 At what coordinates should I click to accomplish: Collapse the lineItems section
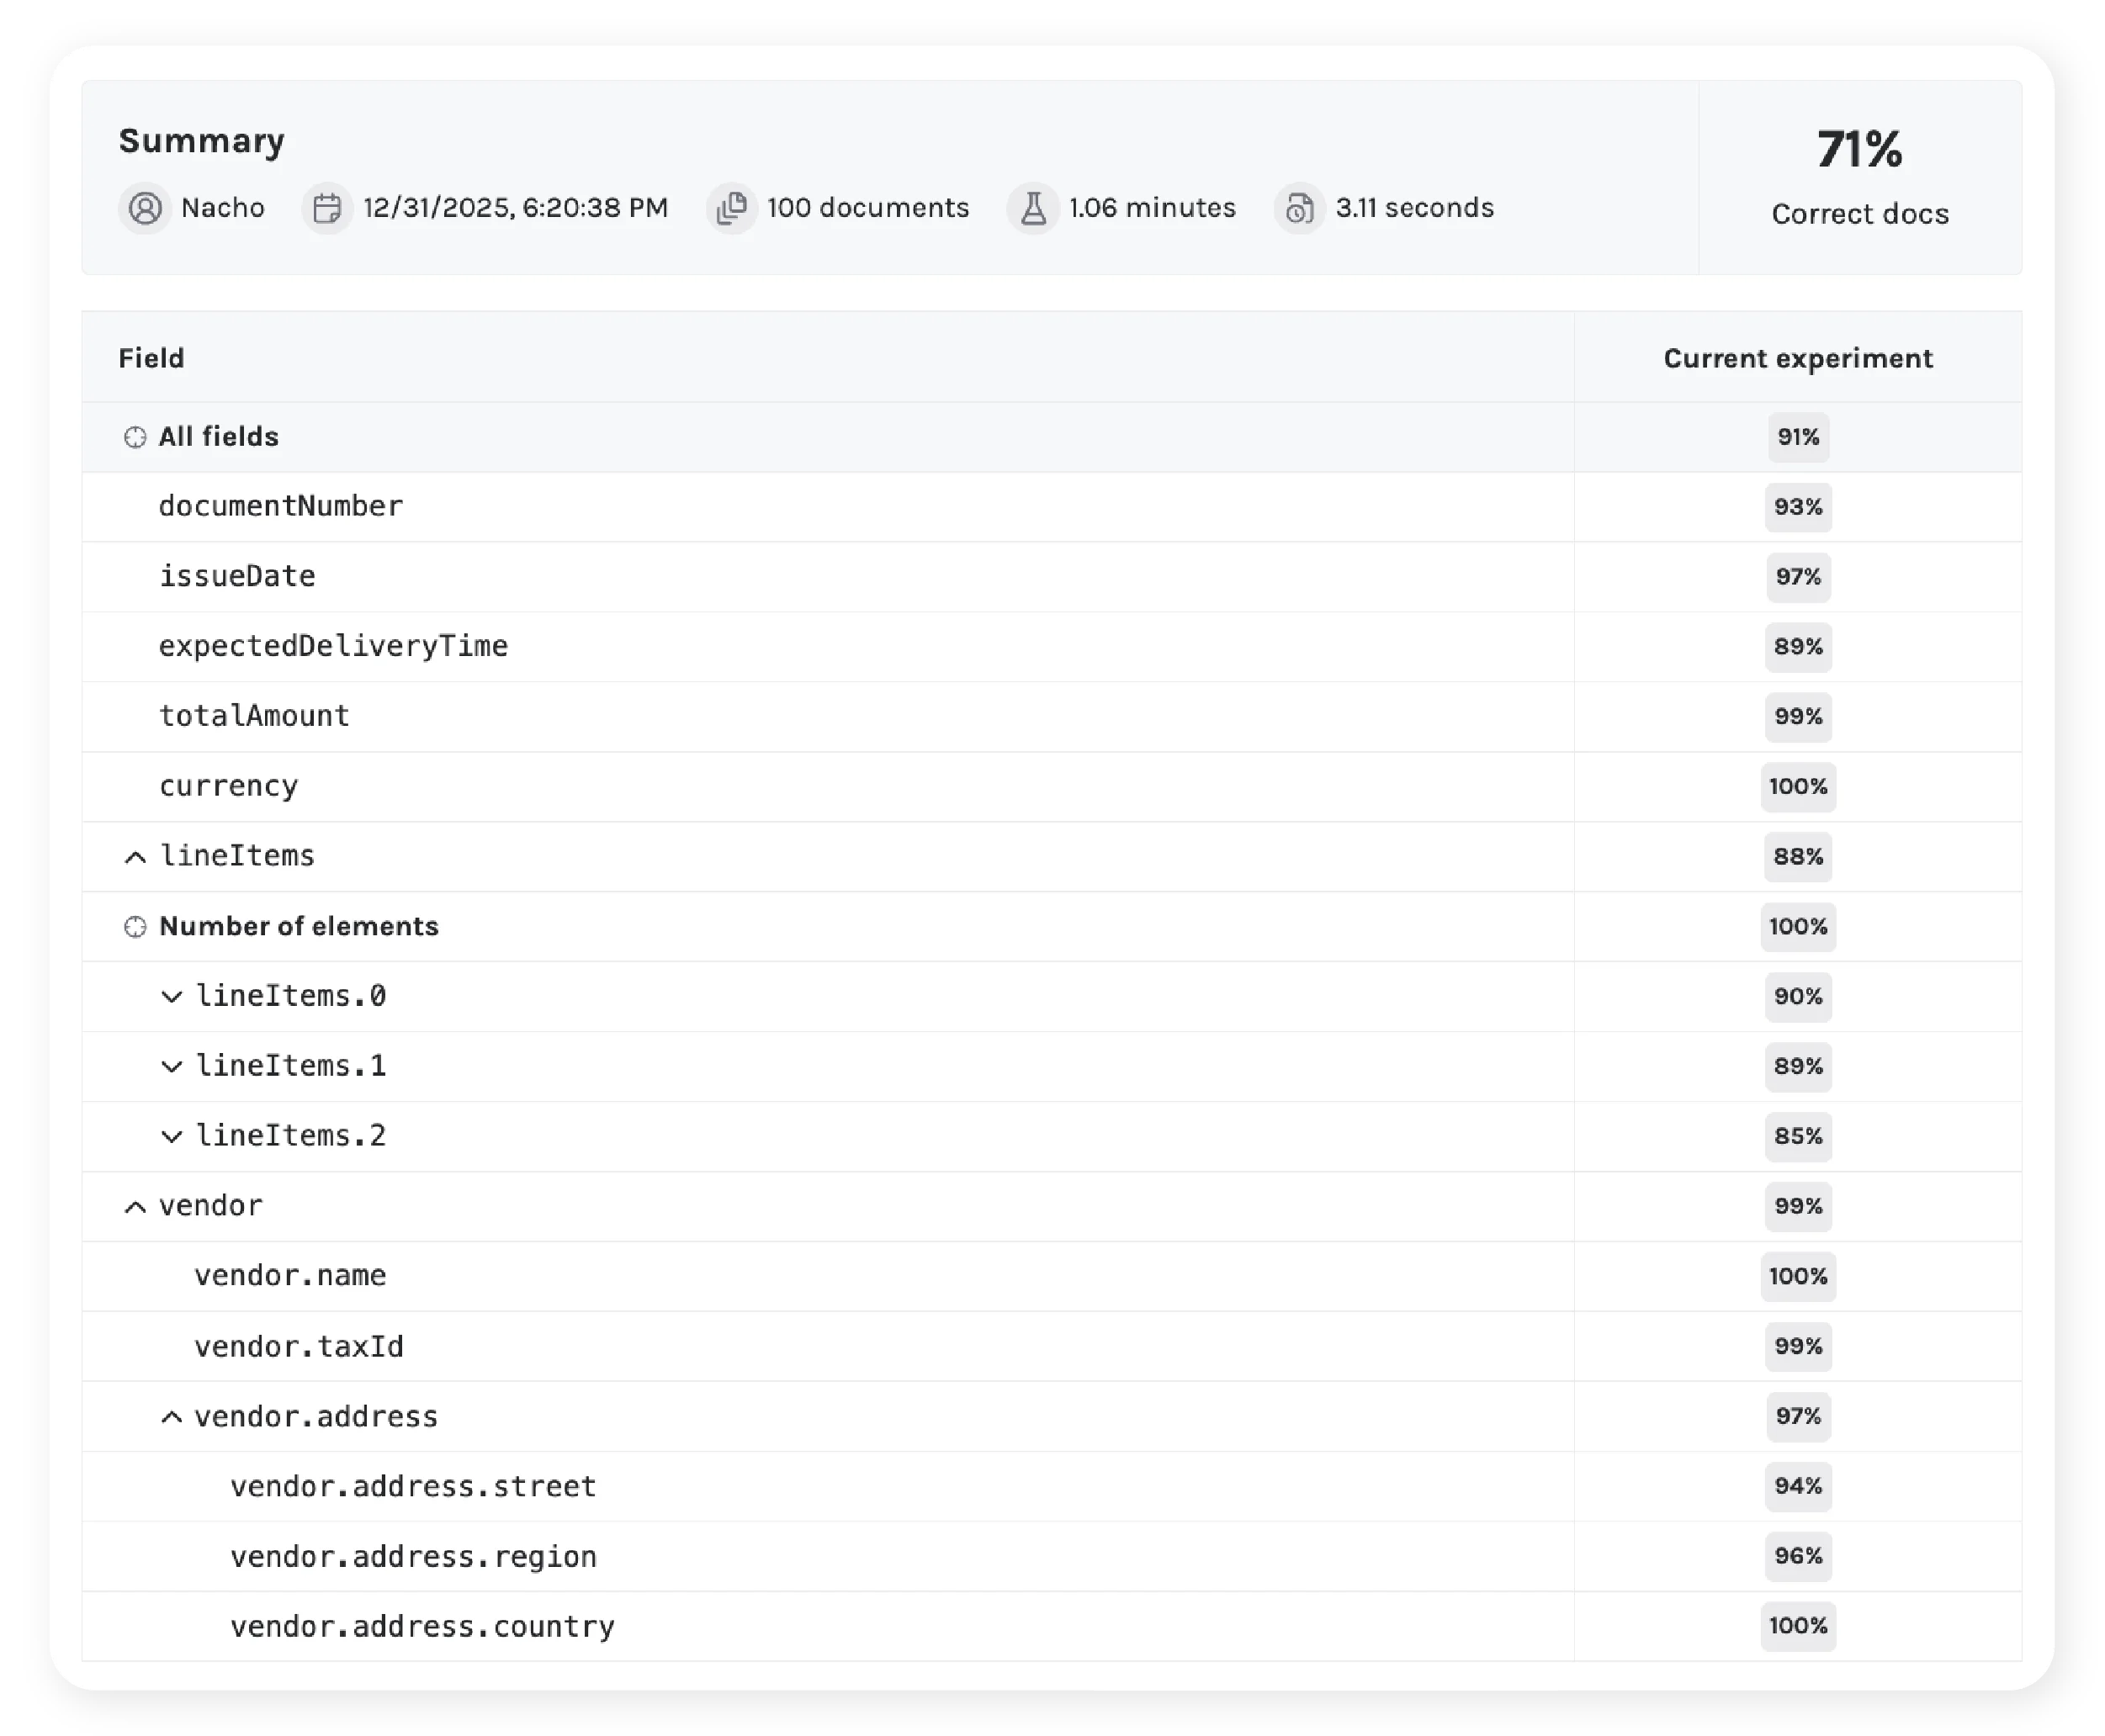click(135, 857)
